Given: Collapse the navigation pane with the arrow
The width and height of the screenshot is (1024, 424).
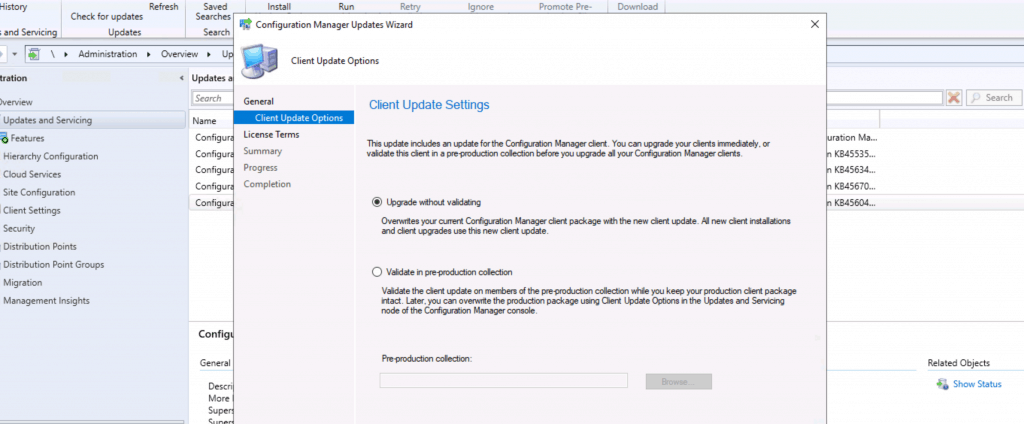Looking at the screenshot, I should (x=182, y=78).
